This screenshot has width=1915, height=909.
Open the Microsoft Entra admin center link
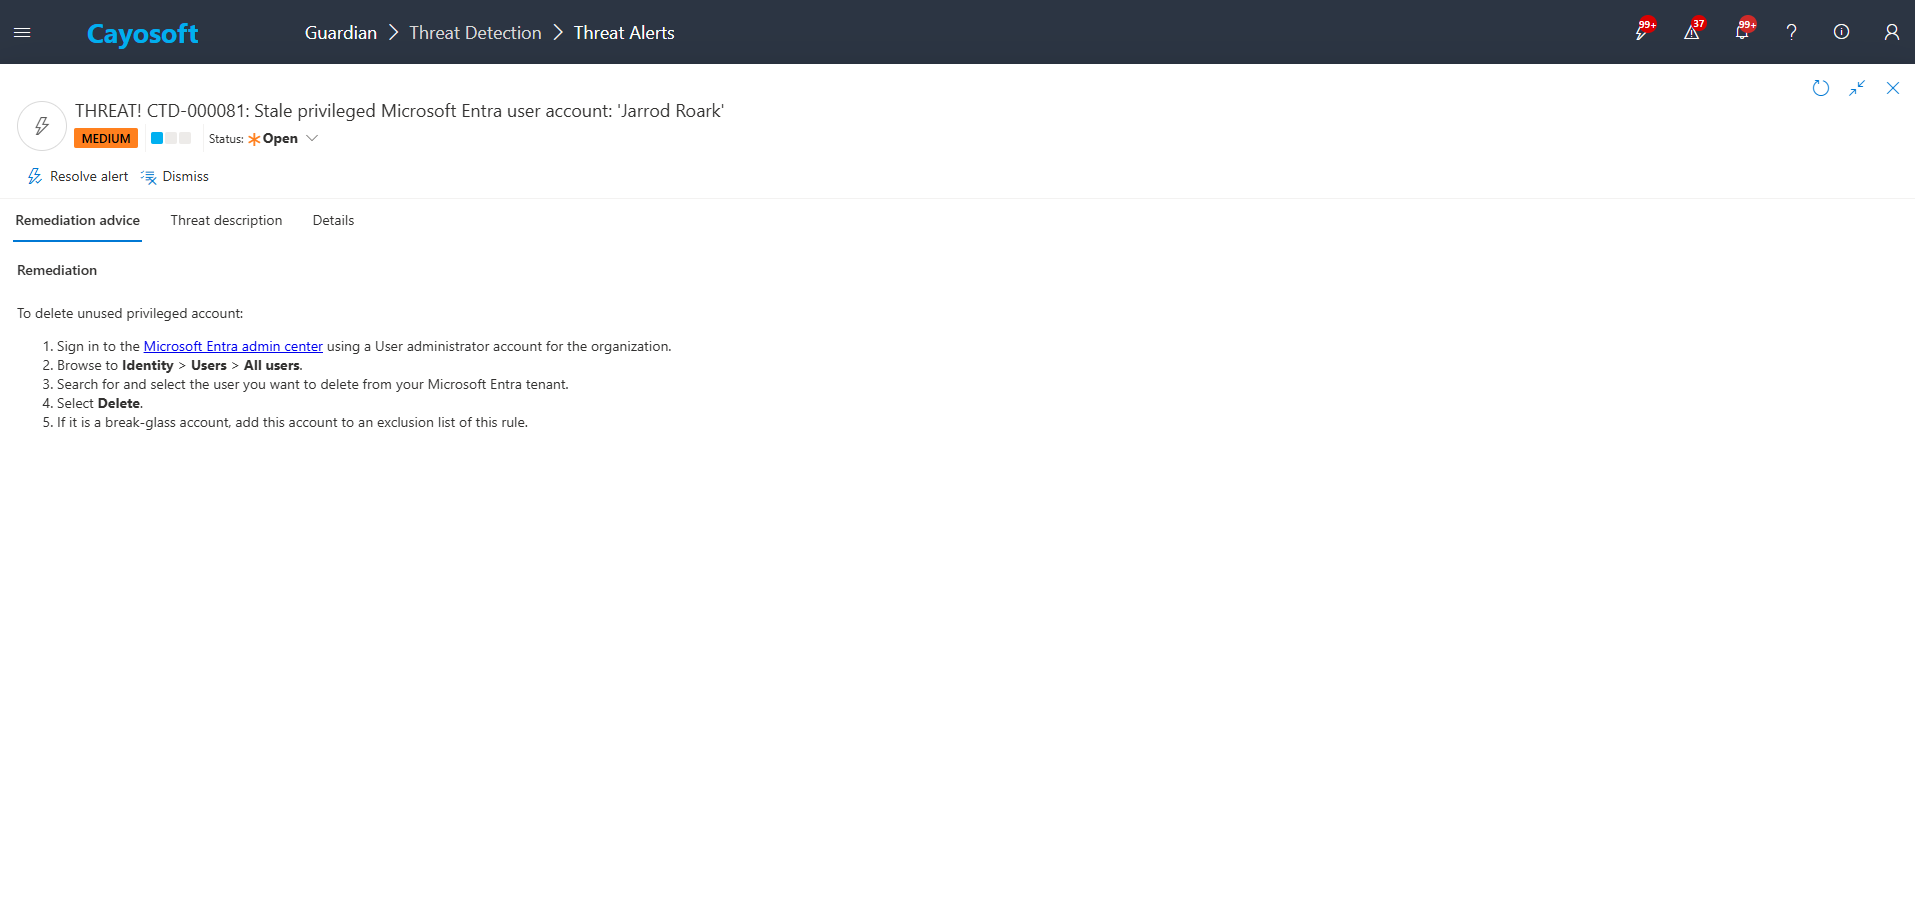click(233, 347)
